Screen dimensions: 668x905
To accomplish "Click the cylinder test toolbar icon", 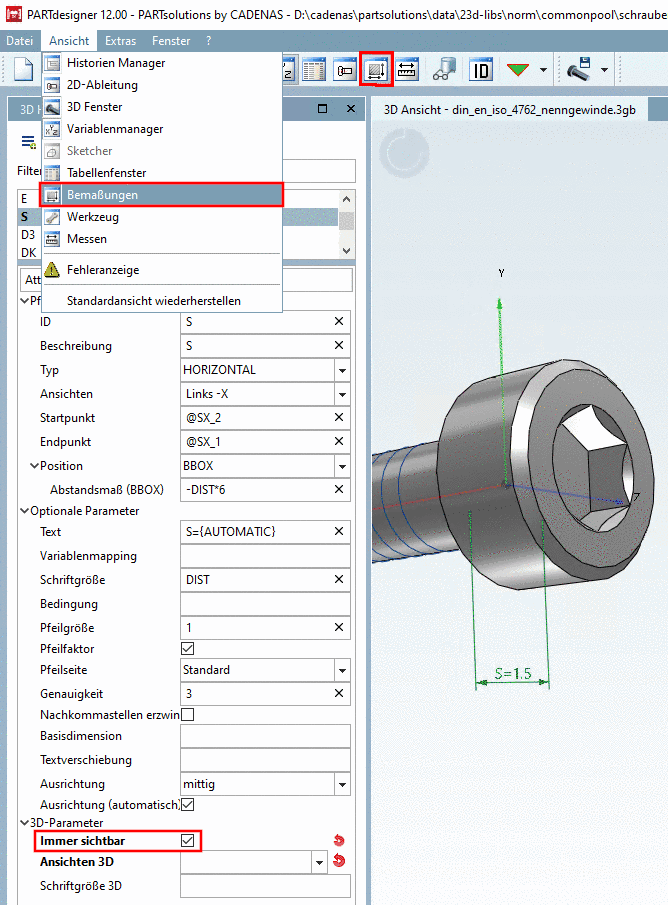I will pos(445,70).
